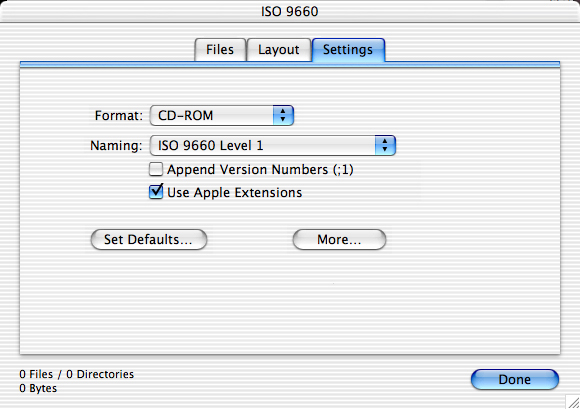Click the window resize grip corner
580x409 pixels.
(573, 402)
